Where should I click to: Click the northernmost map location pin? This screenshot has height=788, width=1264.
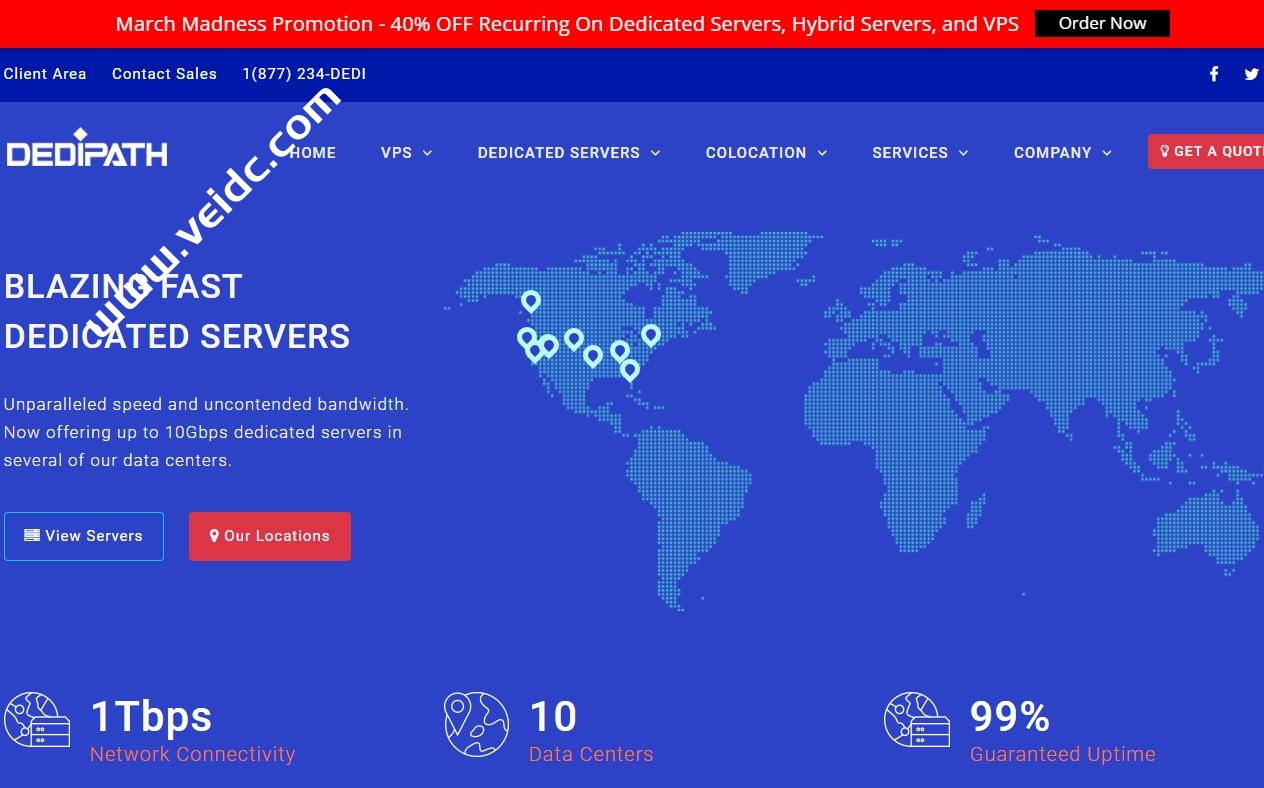coord(531,301)
